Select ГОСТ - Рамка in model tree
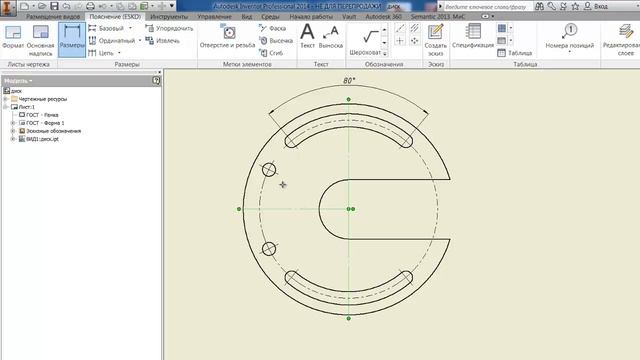Screen dimensions: 640x360 point(39,115)
